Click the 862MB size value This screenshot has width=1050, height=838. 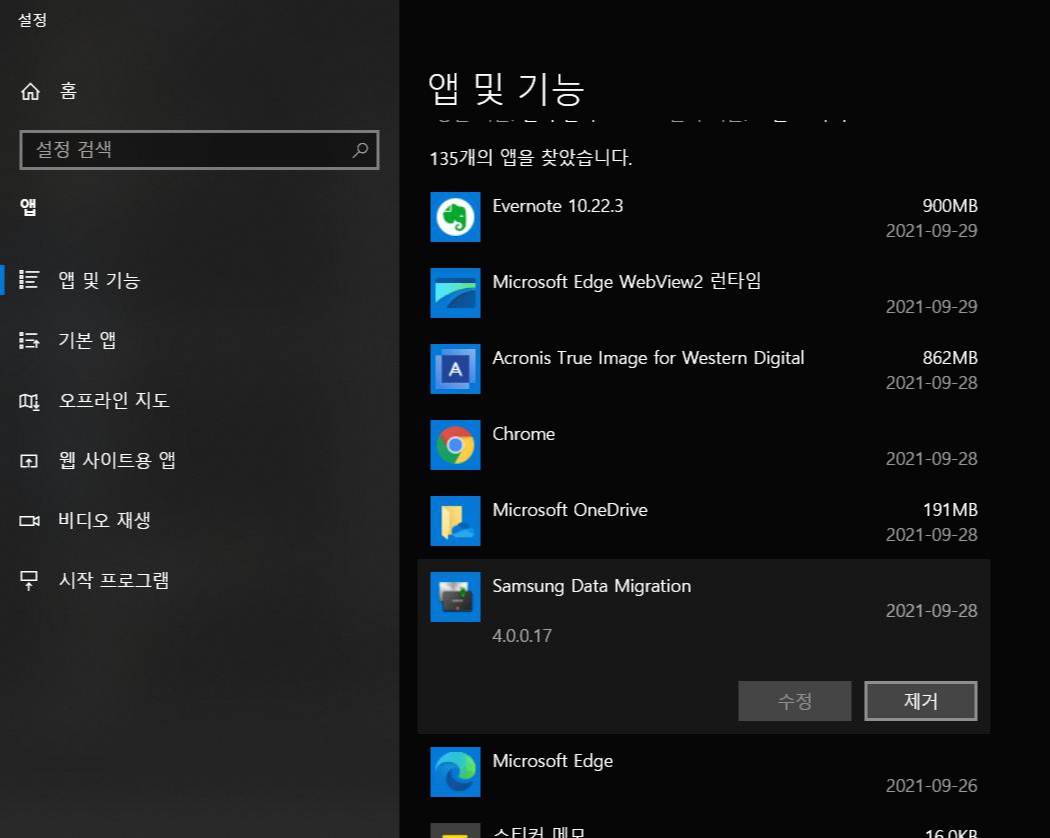coord(950,358)
